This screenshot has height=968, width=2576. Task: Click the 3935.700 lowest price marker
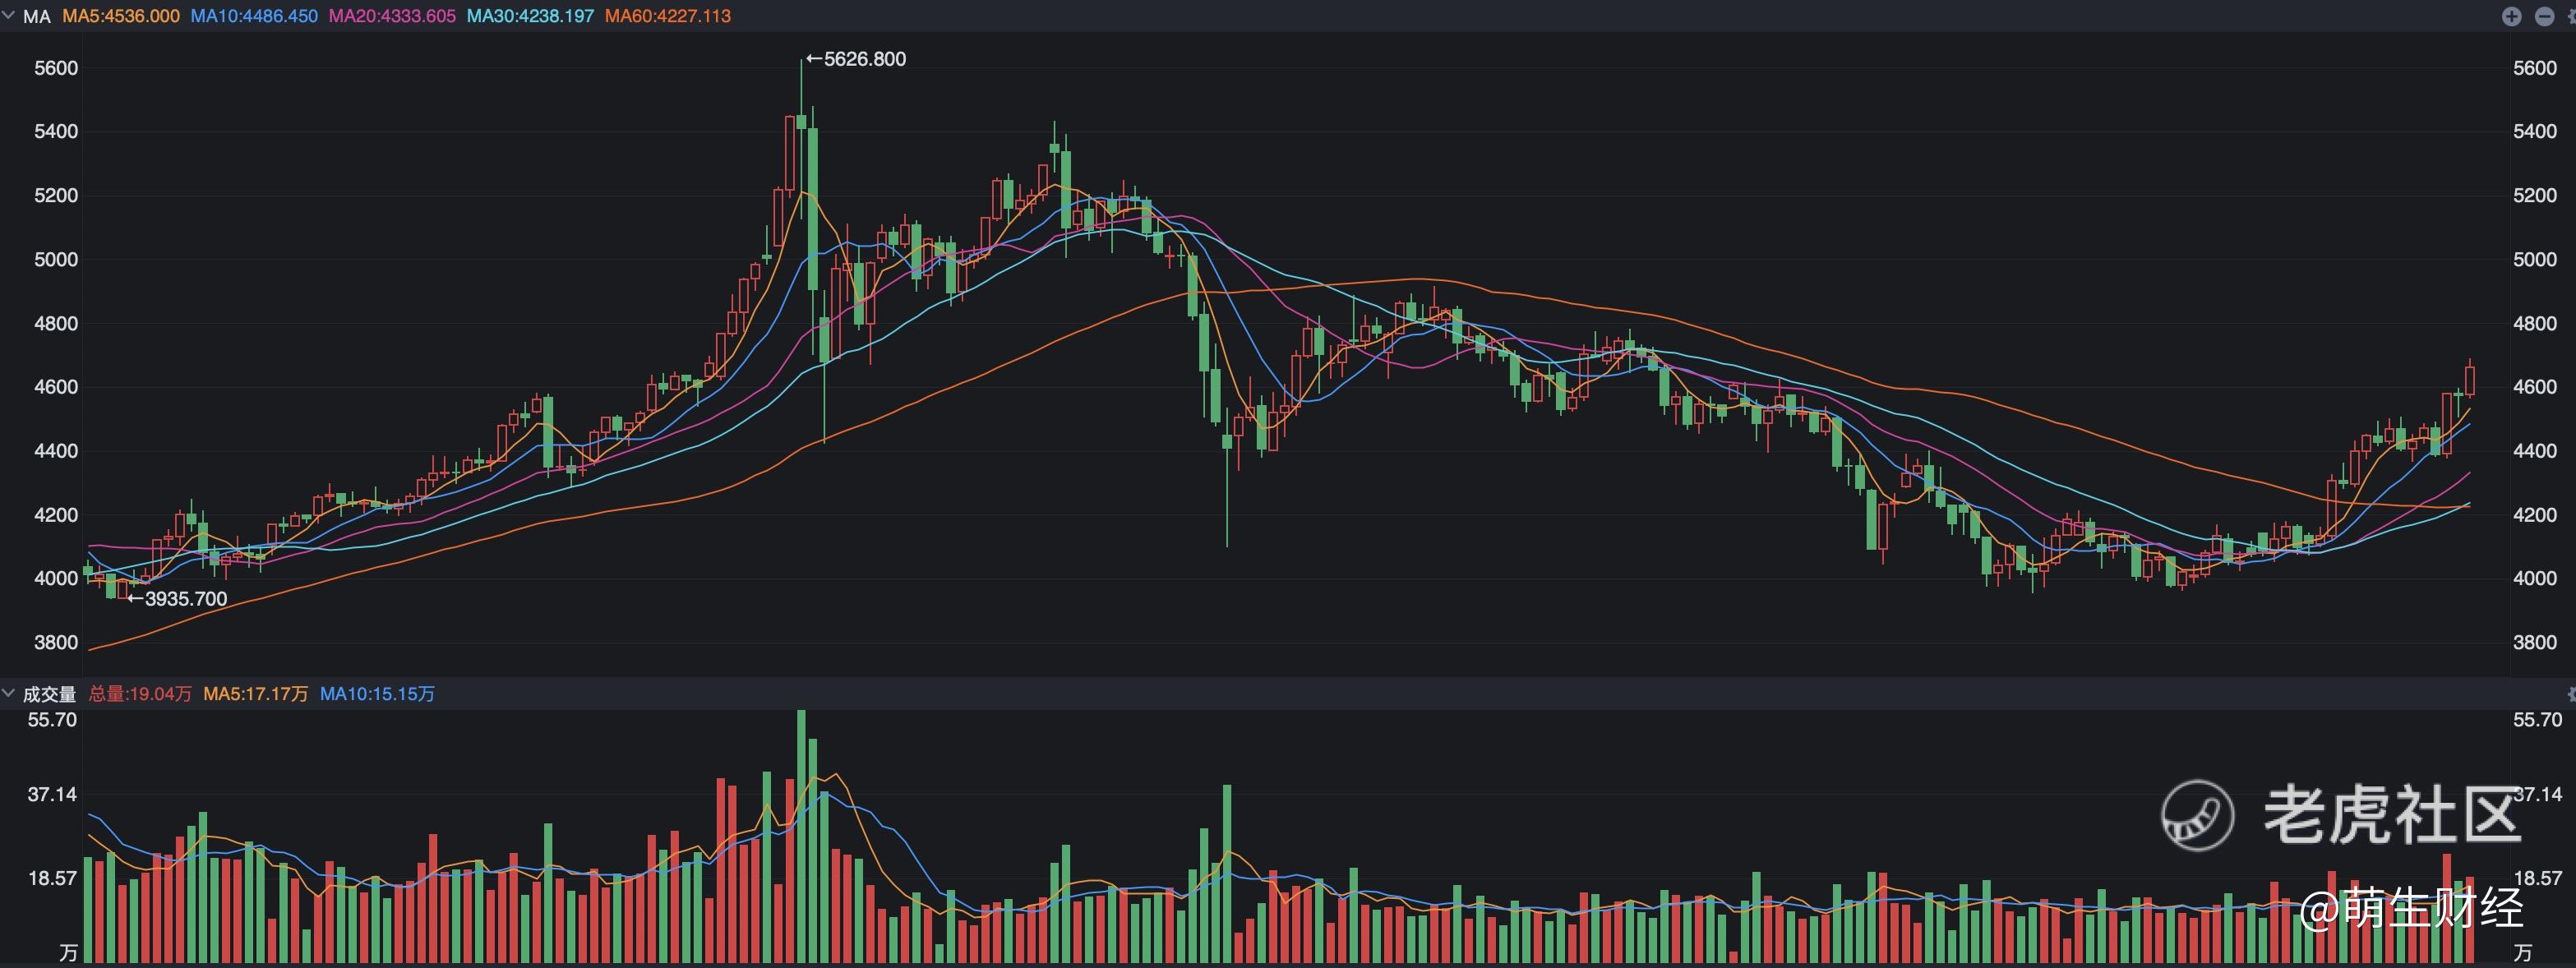tap(177, 599)
